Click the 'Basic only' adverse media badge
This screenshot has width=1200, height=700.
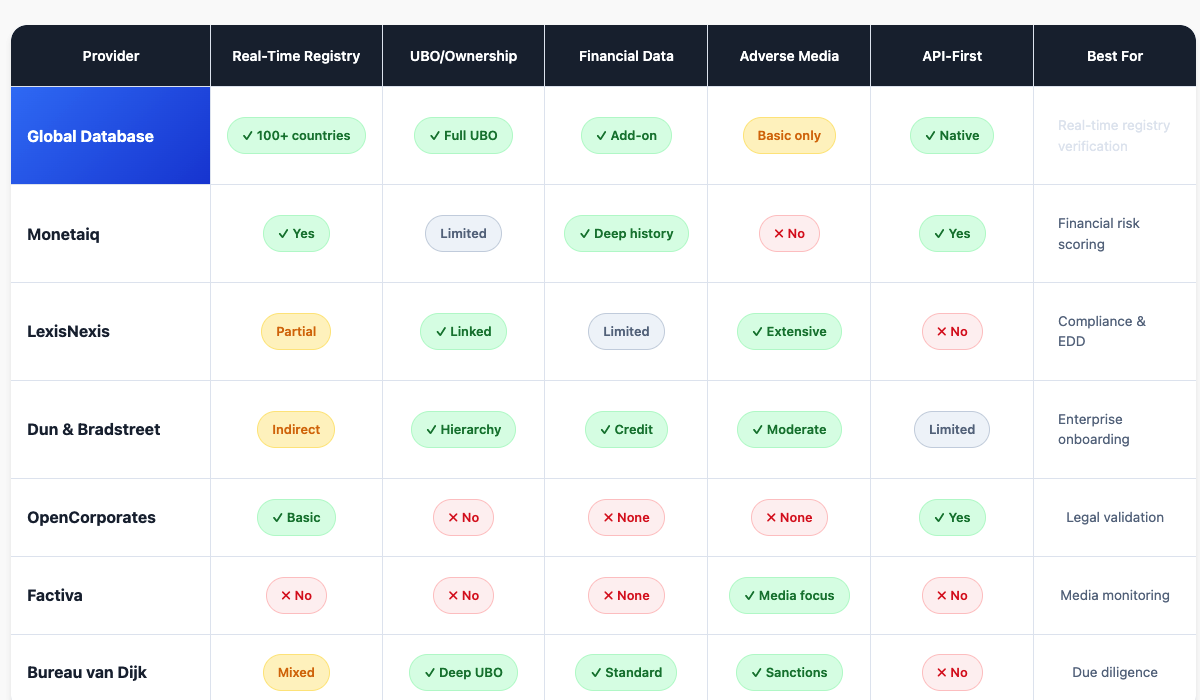pyautogui.click(x=789, y=136)
